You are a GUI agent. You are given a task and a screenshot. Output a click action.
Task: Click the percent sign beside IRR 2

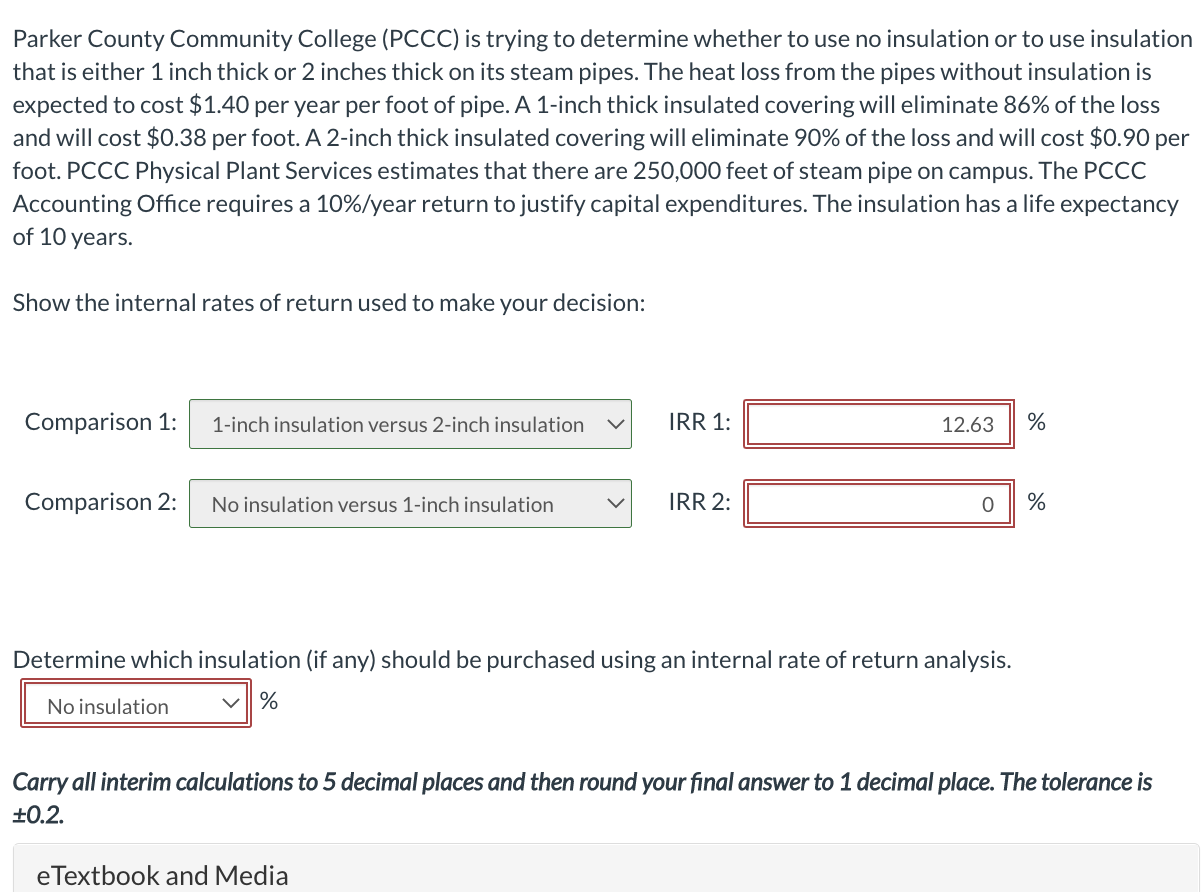(1037, 502)
